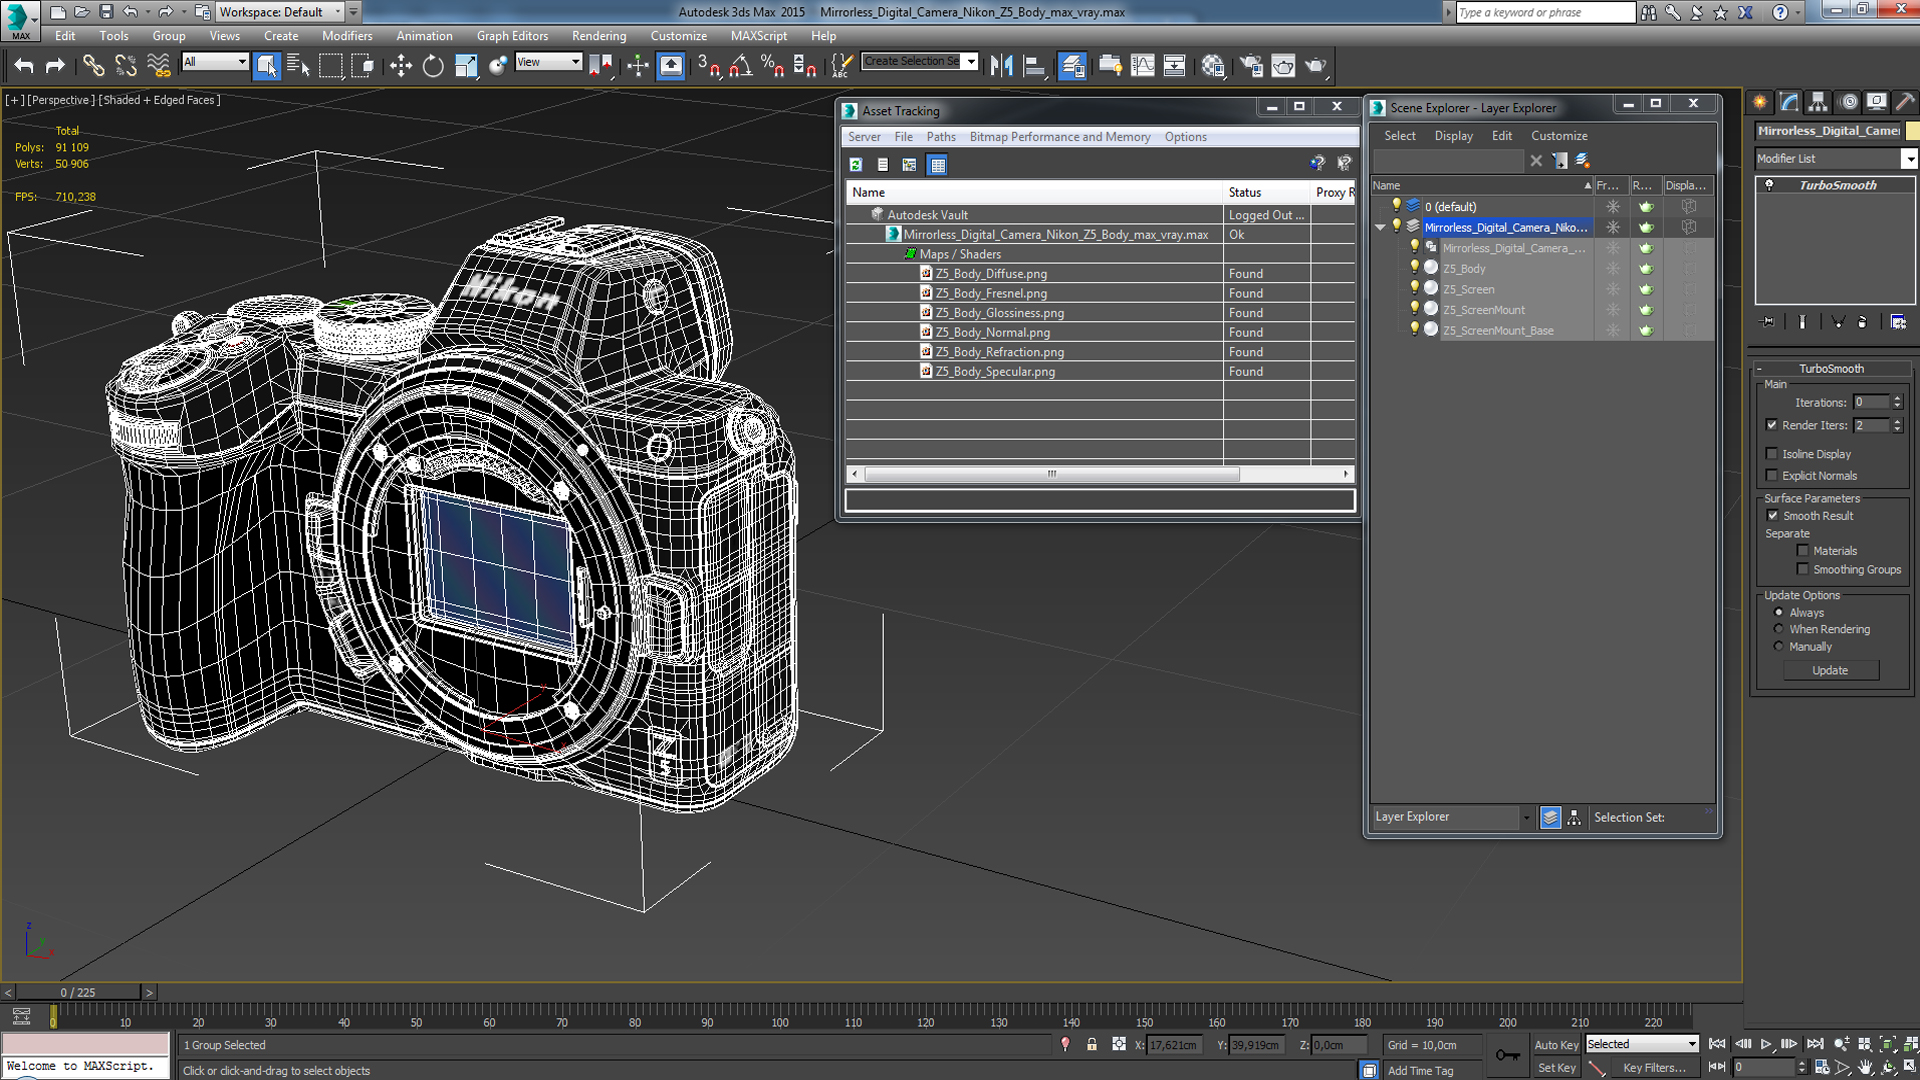This screenshot has height=1080, width=1920.
Task: Enable Separate by Smoothing Groups checkbox
Action: (1803, 570)
